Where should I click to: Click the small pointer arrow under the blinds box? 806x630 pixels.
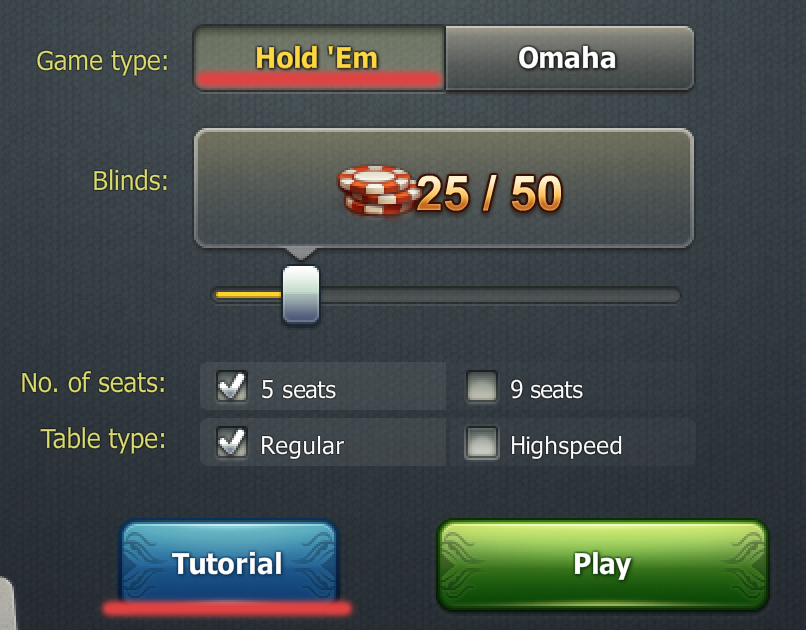point(301,253)
